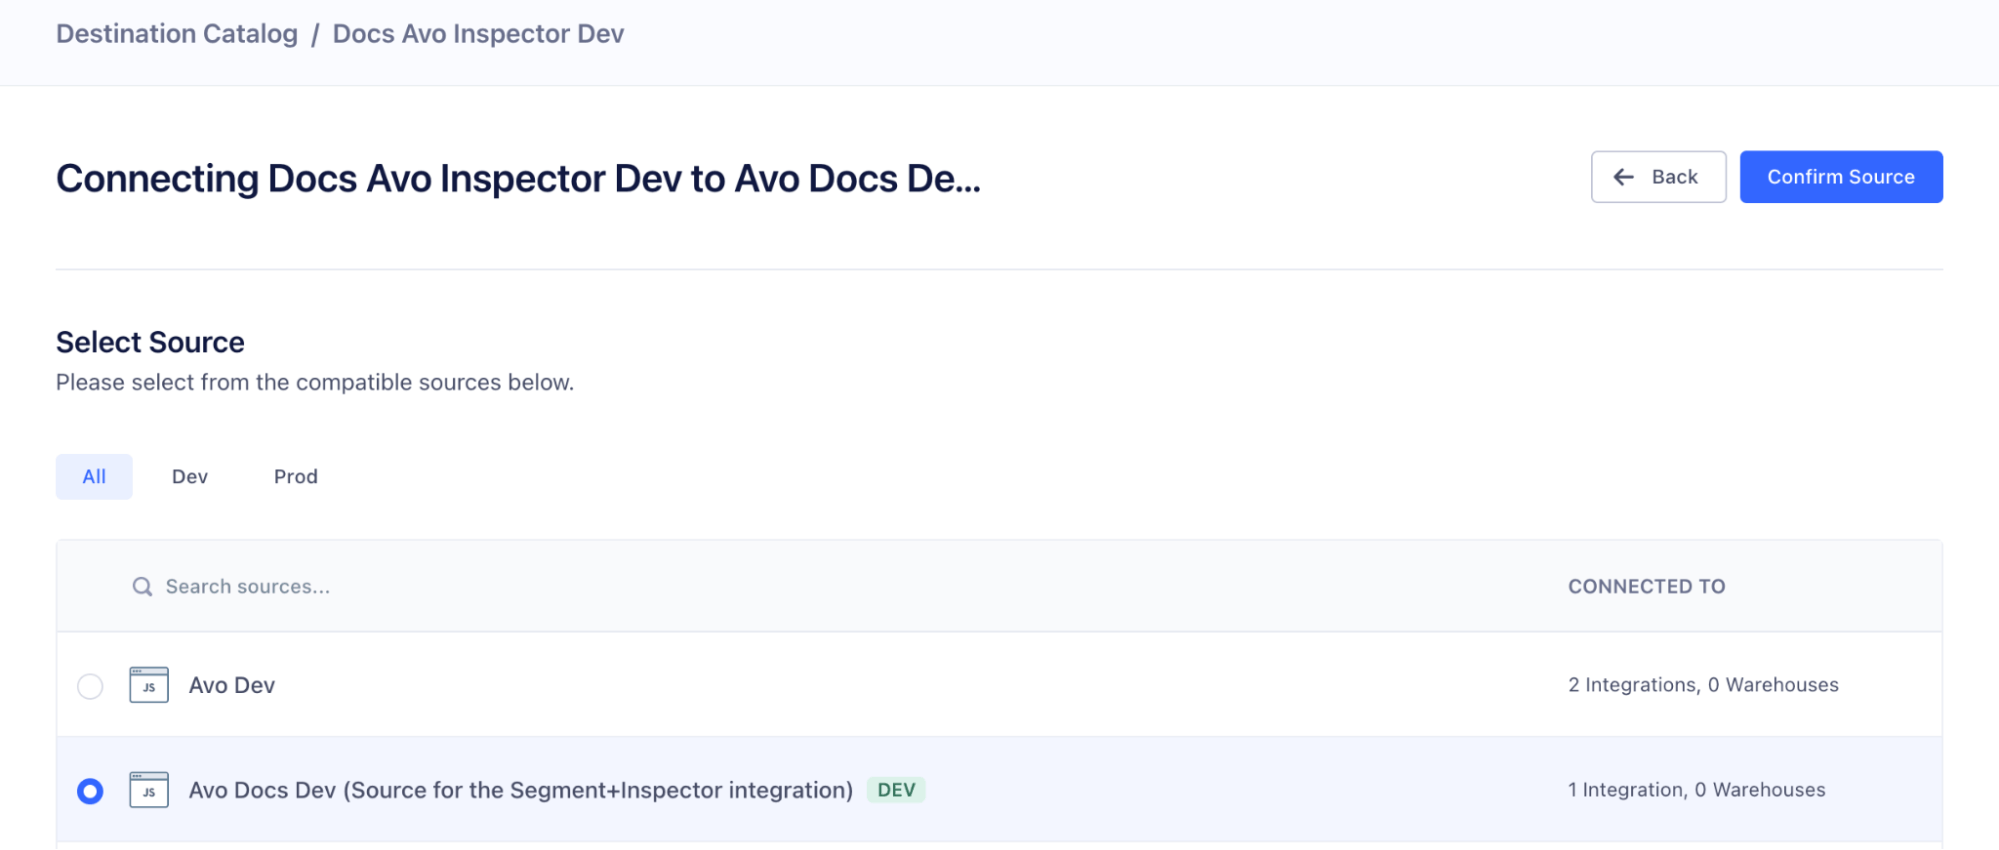This screenshot has width=1999, height=850.
Task: Click the left arrow icon in Back
Action: (1623, 177)
